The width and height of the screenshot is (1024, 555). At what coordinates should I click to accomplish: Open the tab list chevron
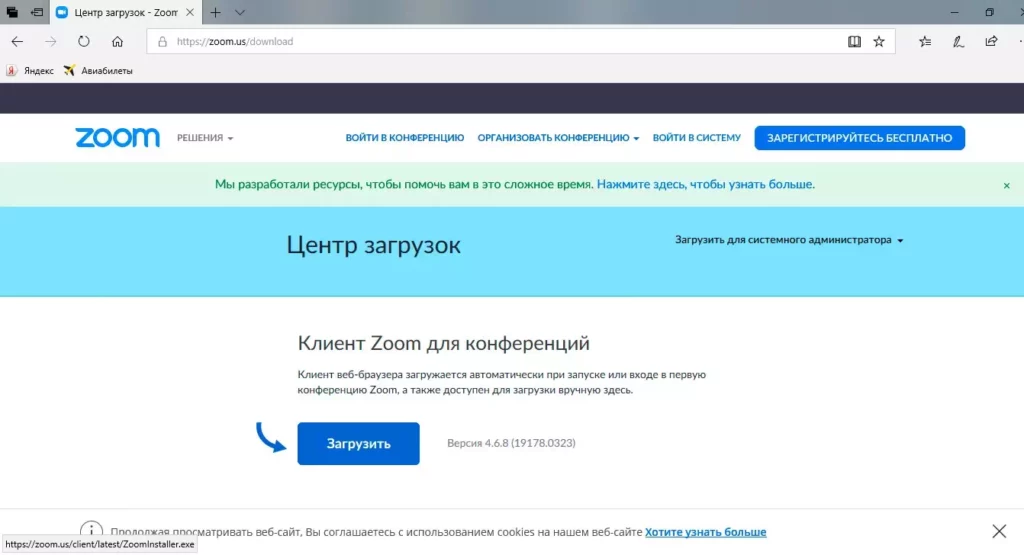[240, 12]
